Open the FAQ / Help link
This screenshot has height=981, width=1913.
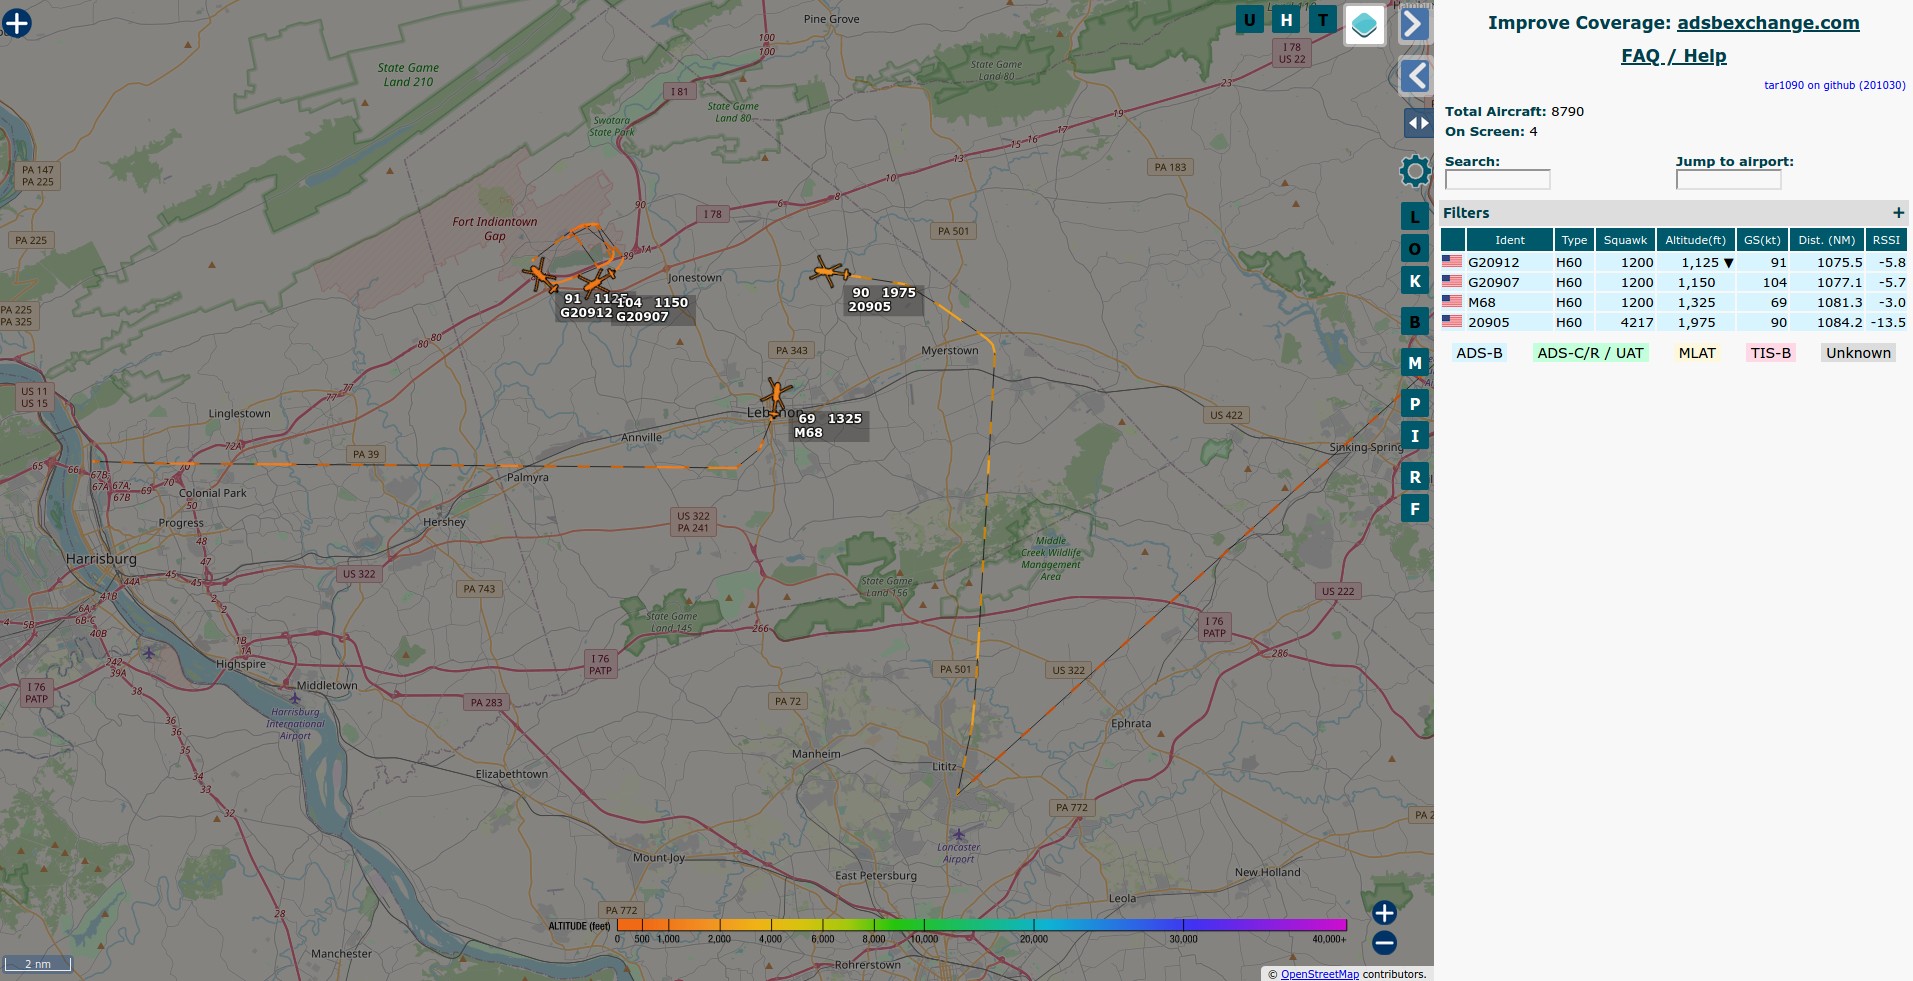coord(1673,56)
